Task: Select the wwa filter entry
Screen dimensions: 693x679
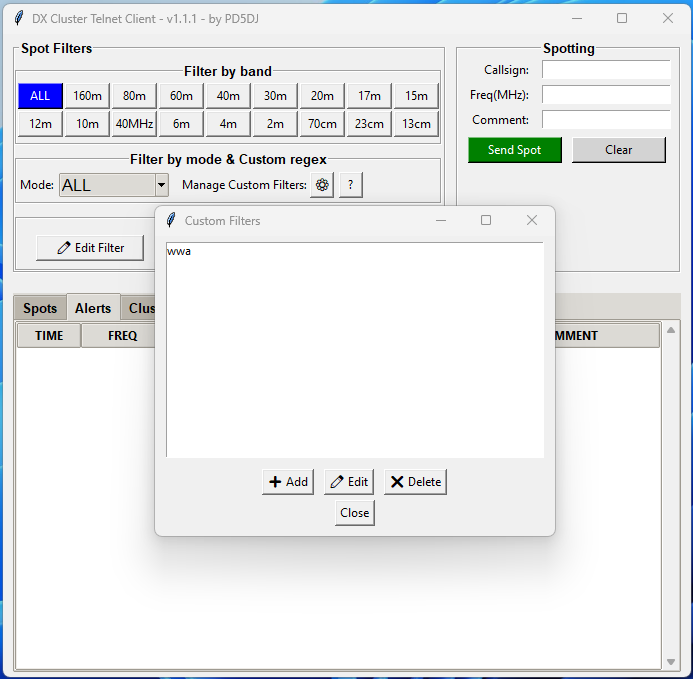Action: (x=180, y=252)
